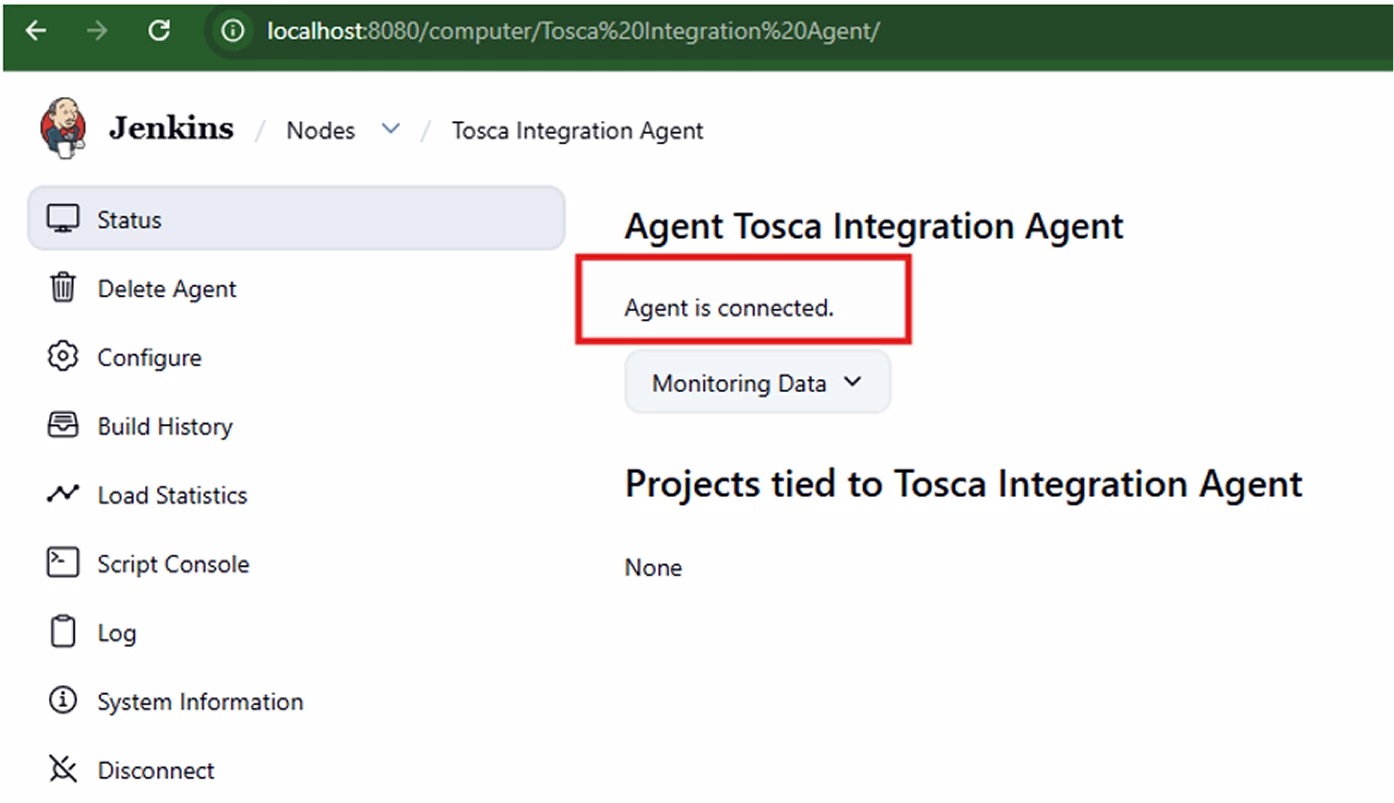Screen dimensions: 1394x803
Task: Open site information icon in address bar
Action: coord(233,31)
